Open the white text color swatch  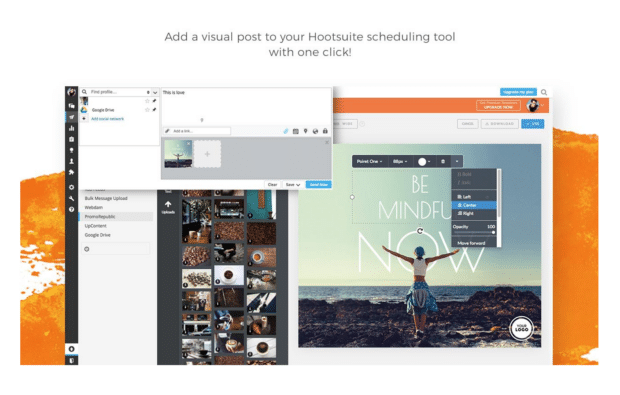(422, 162)
